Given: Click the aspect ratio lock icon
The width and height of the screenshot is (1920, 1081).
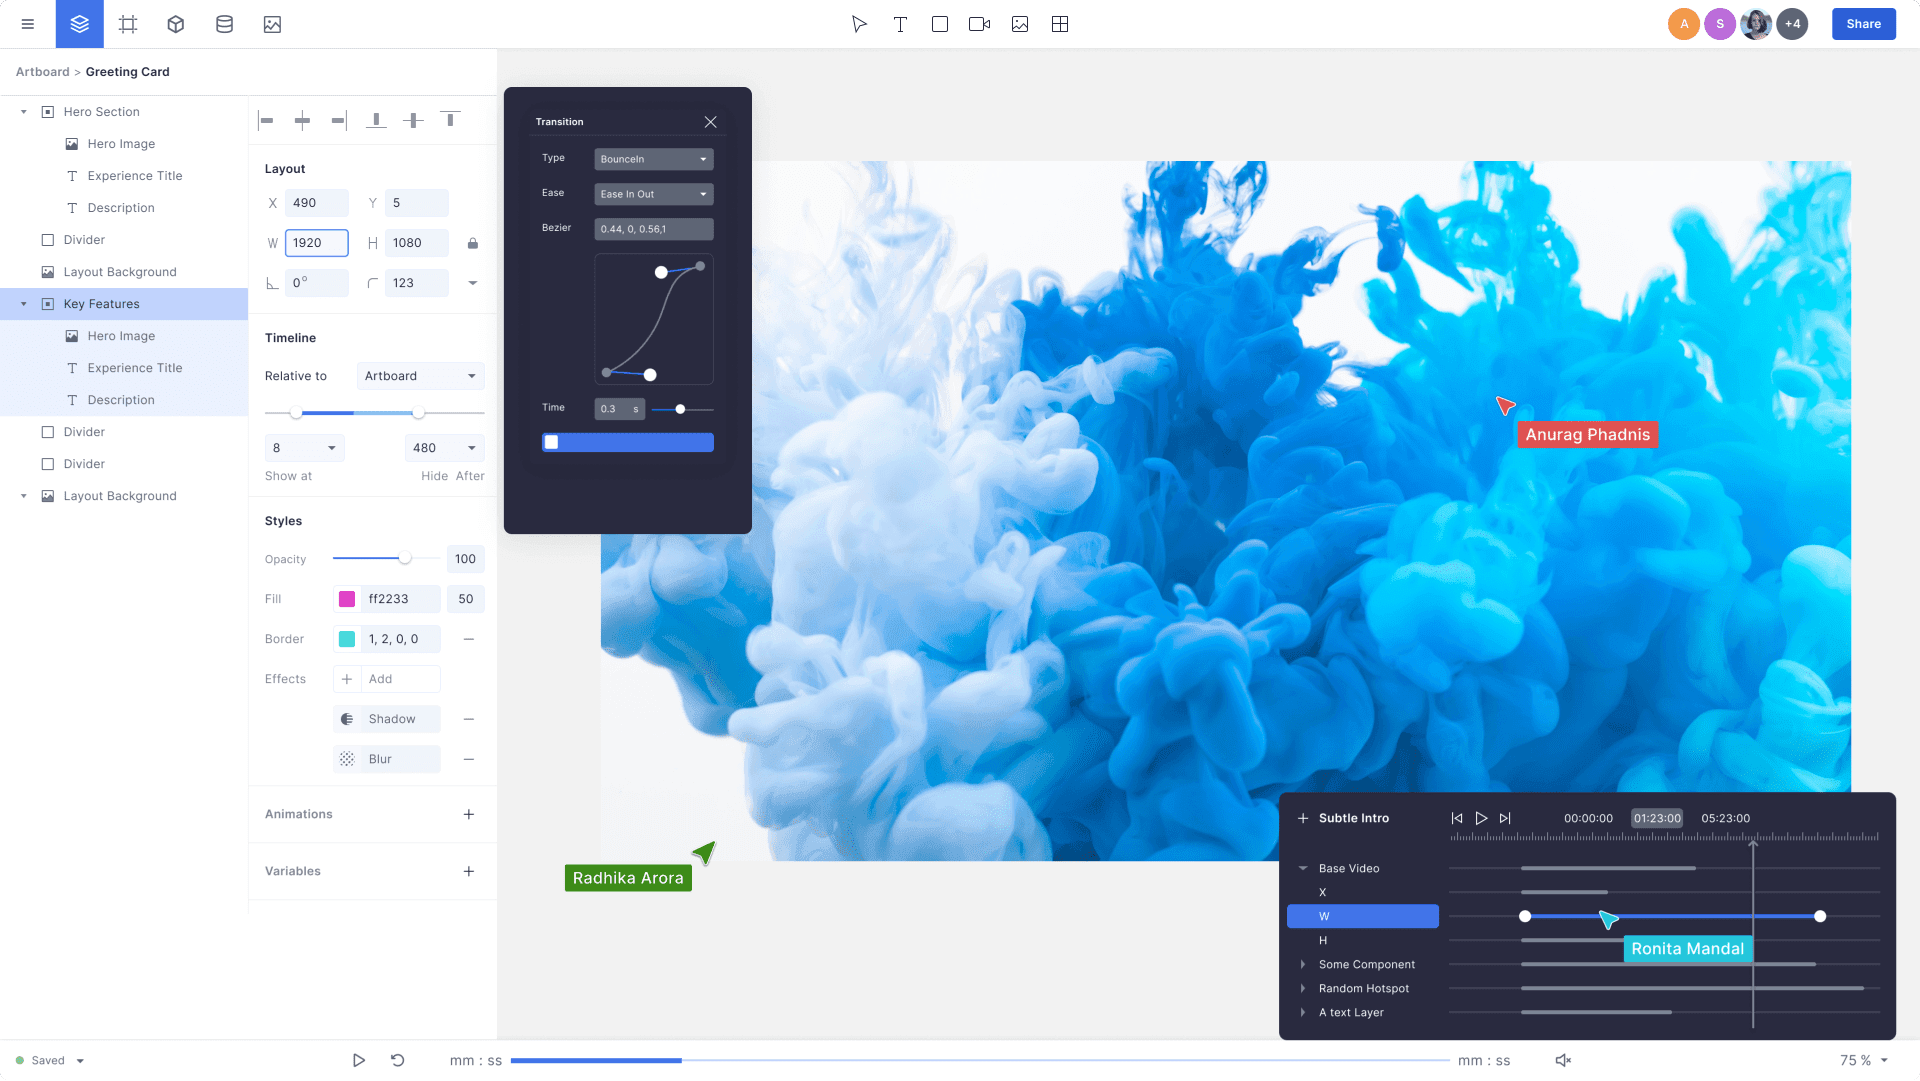Looking at the screenshot, I should [473, 243].
